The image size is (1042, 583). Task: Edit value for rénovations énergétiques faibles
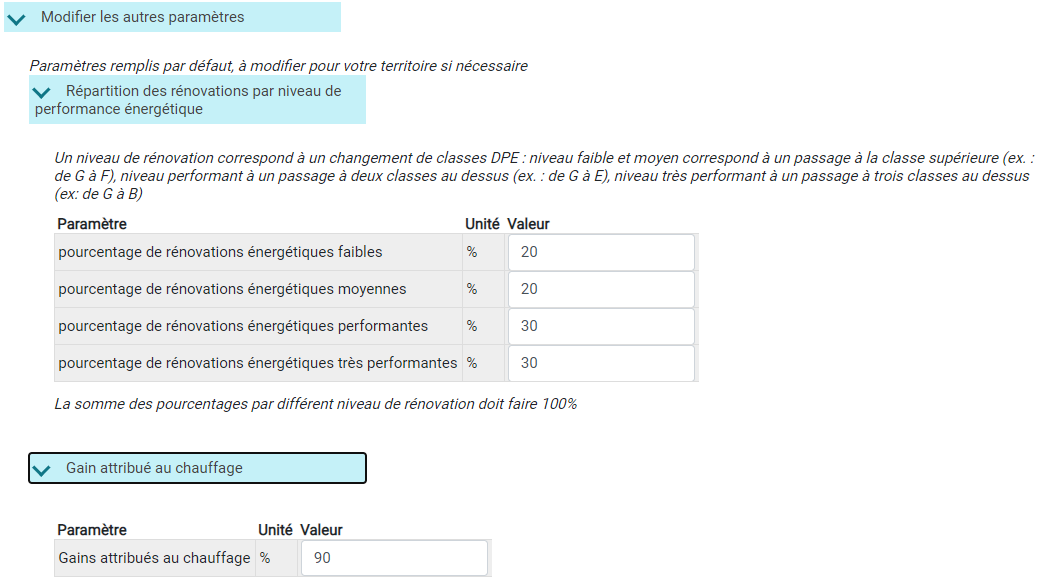tap(601, 252)
